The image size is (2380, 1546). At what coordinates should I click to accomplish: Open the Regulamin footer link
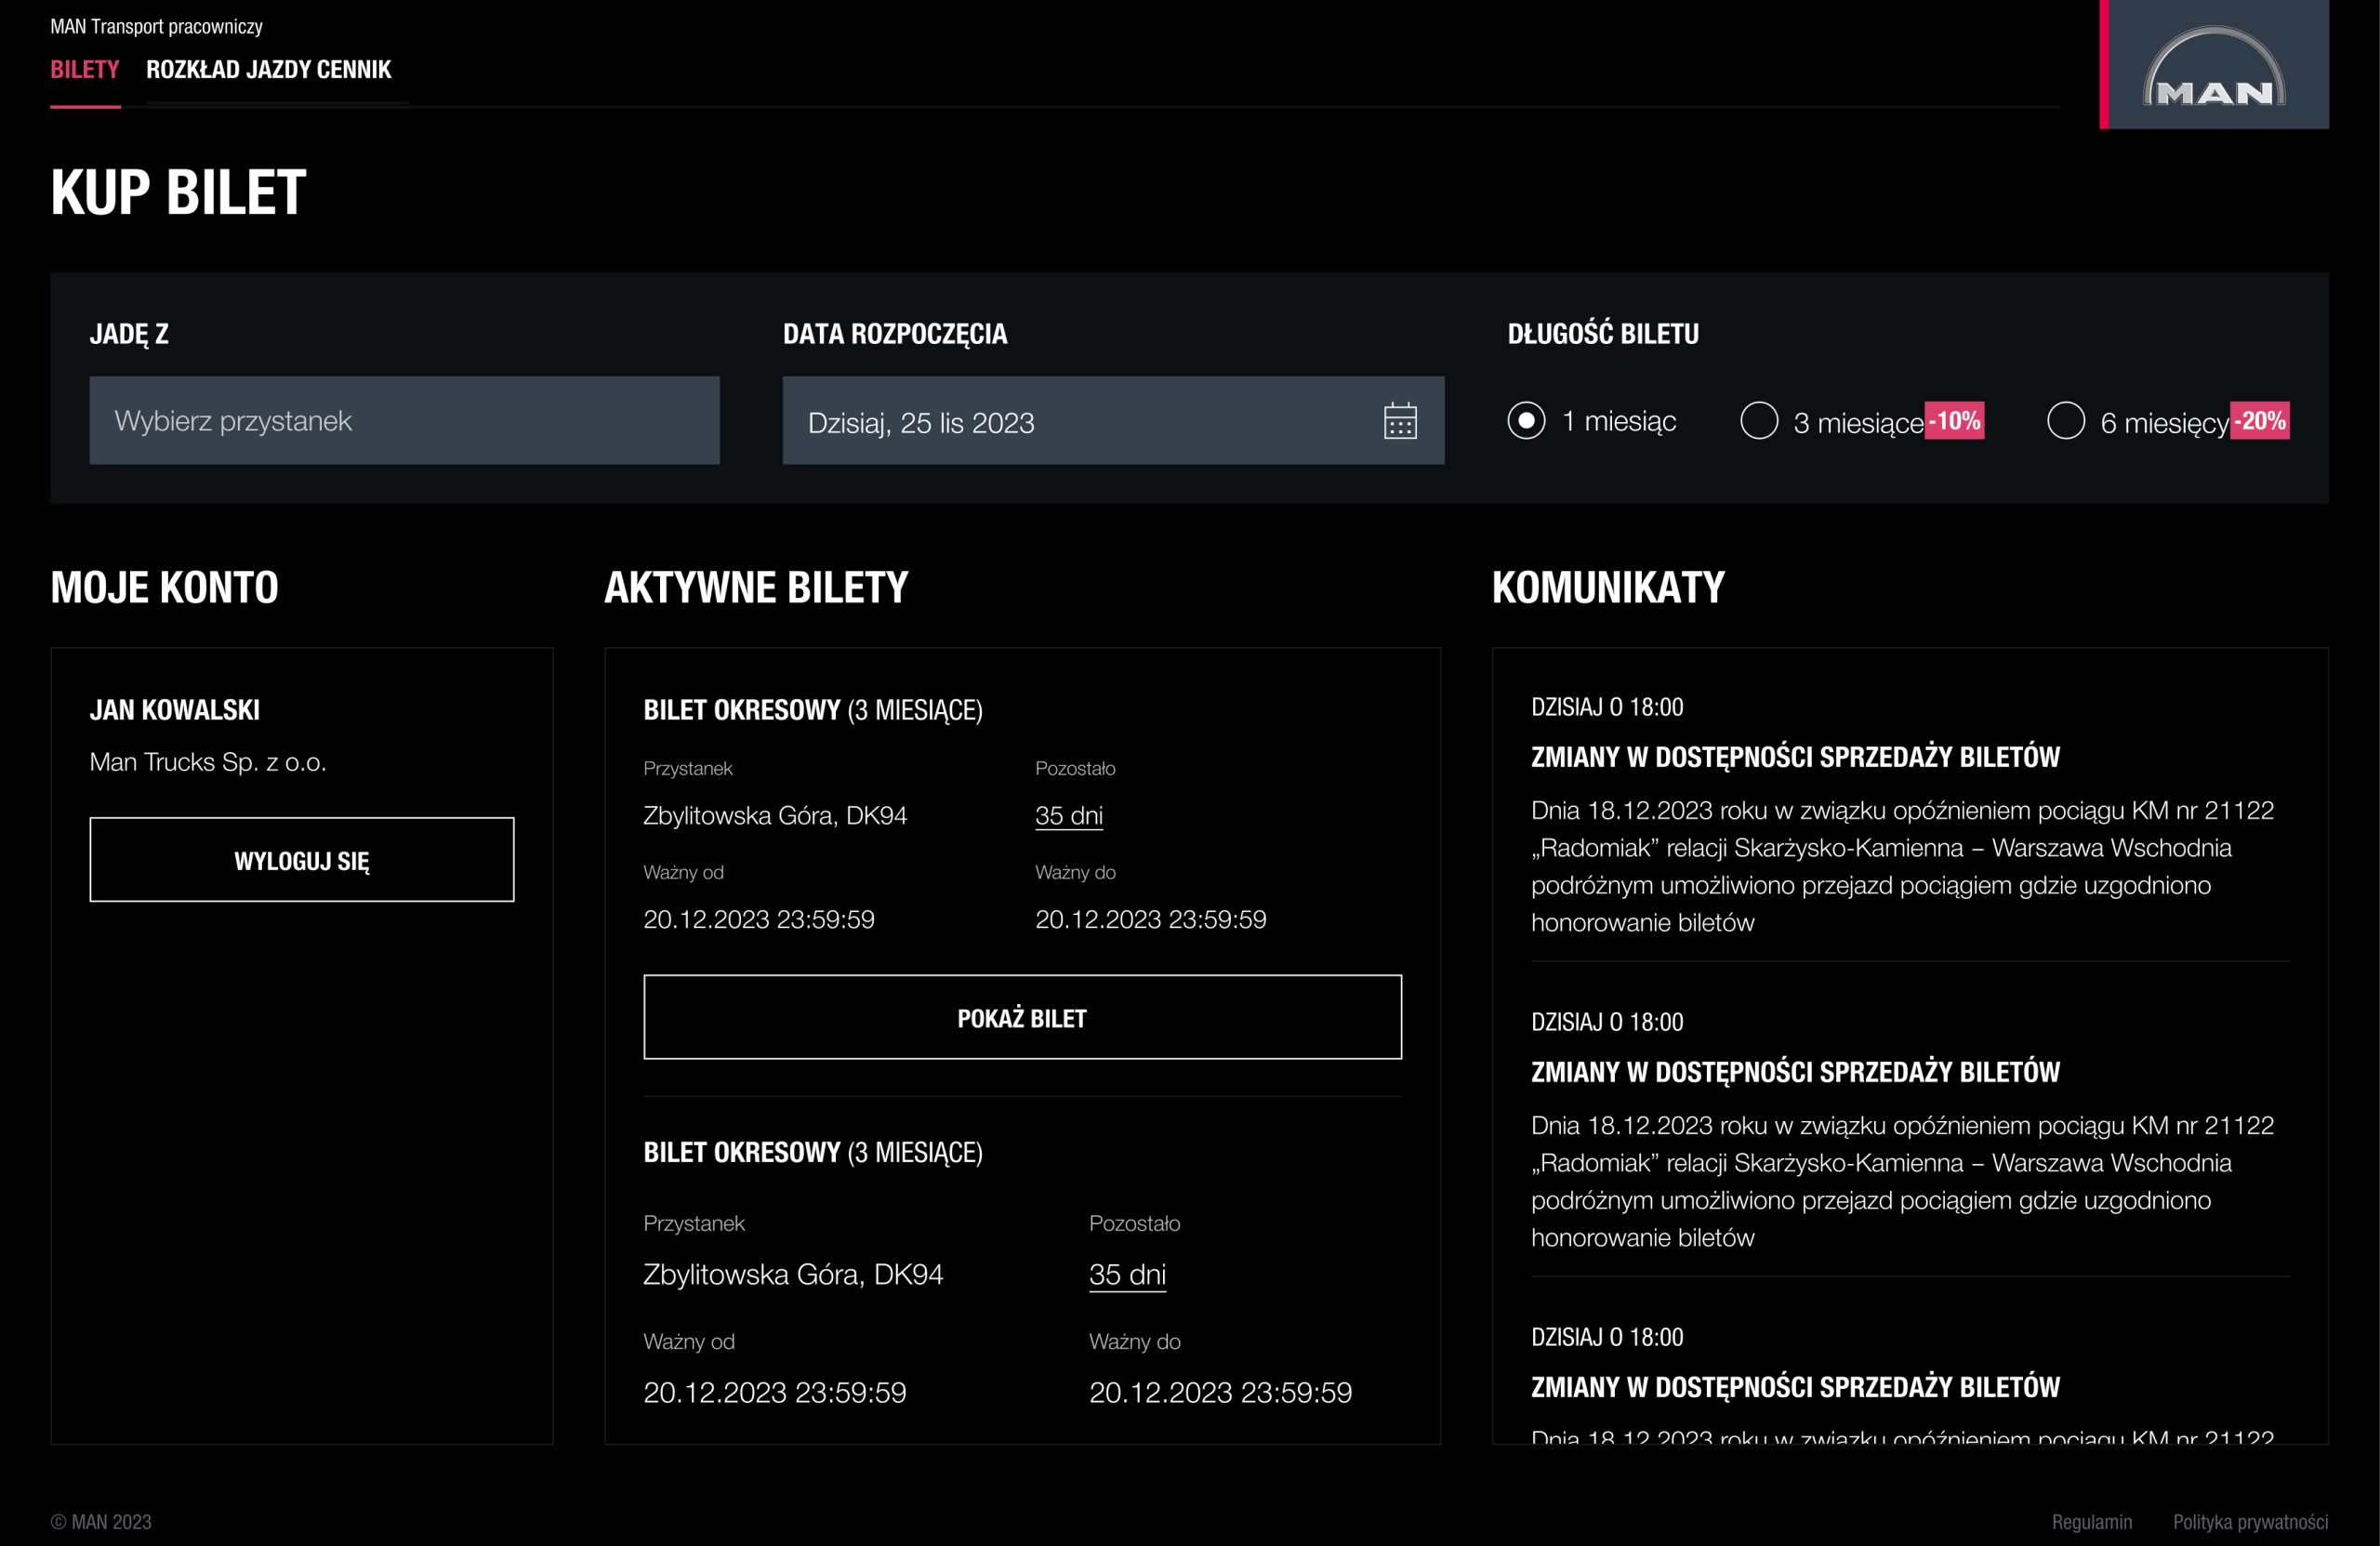pos(2092,1522)
